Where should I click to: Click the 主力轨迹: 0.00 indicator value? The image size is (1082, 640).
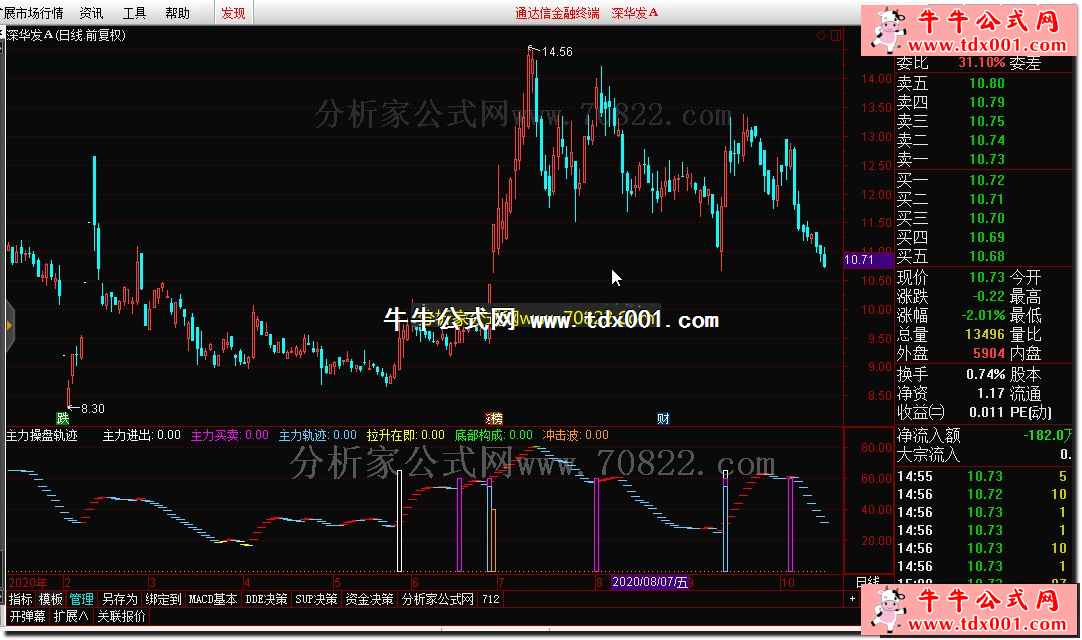click(317, 436)
